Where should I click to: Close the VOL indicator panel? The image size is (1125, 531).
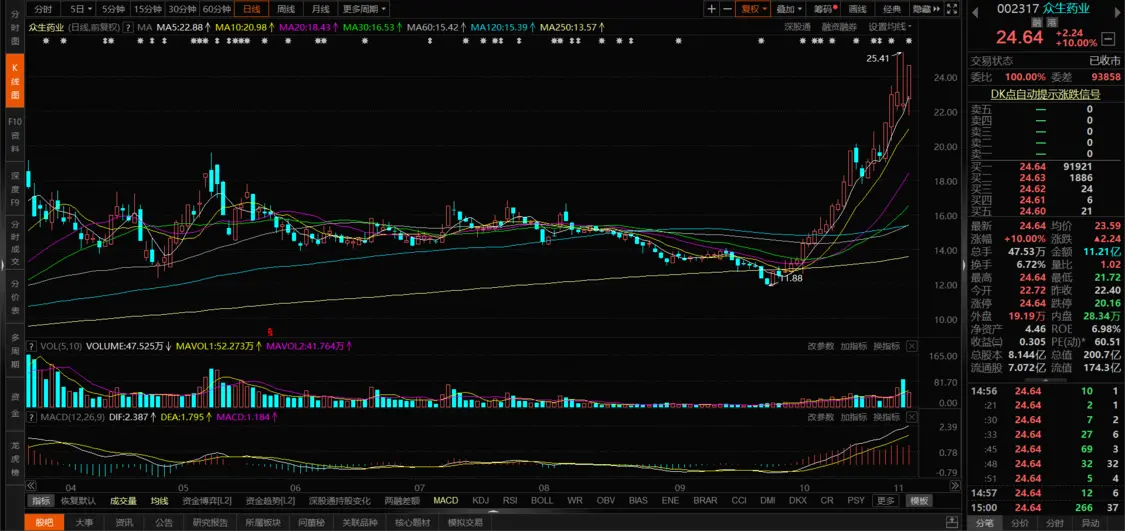911,347
